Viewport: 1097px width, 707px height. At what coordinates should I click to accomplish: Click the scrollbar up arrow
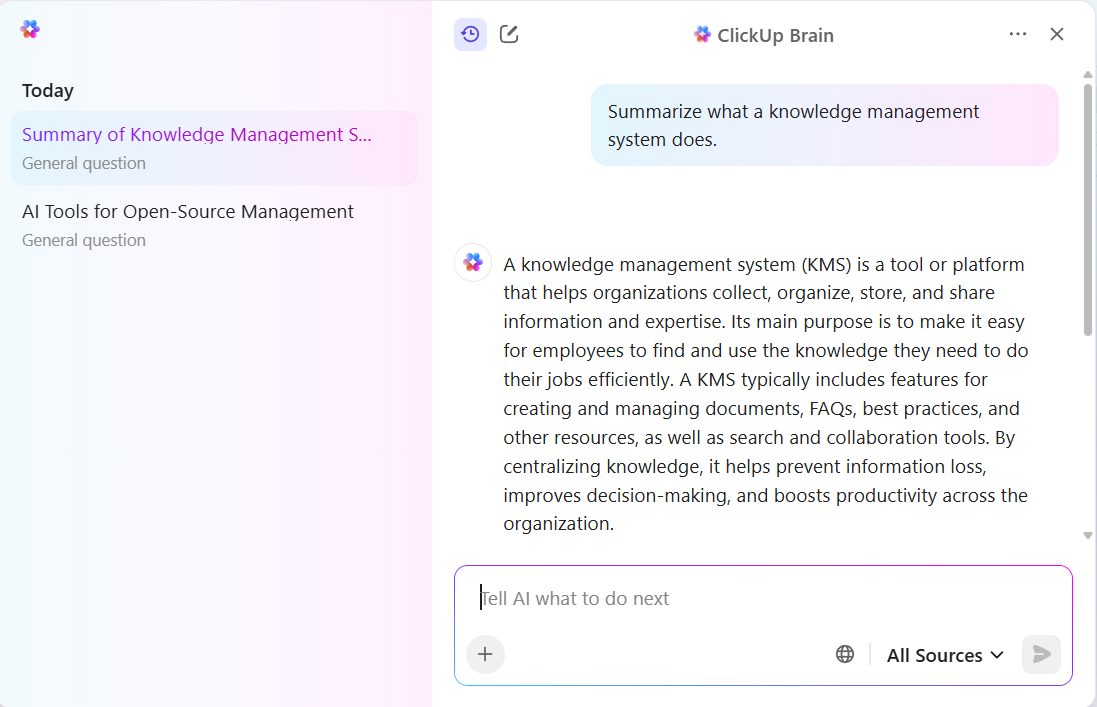point(1088,73)
